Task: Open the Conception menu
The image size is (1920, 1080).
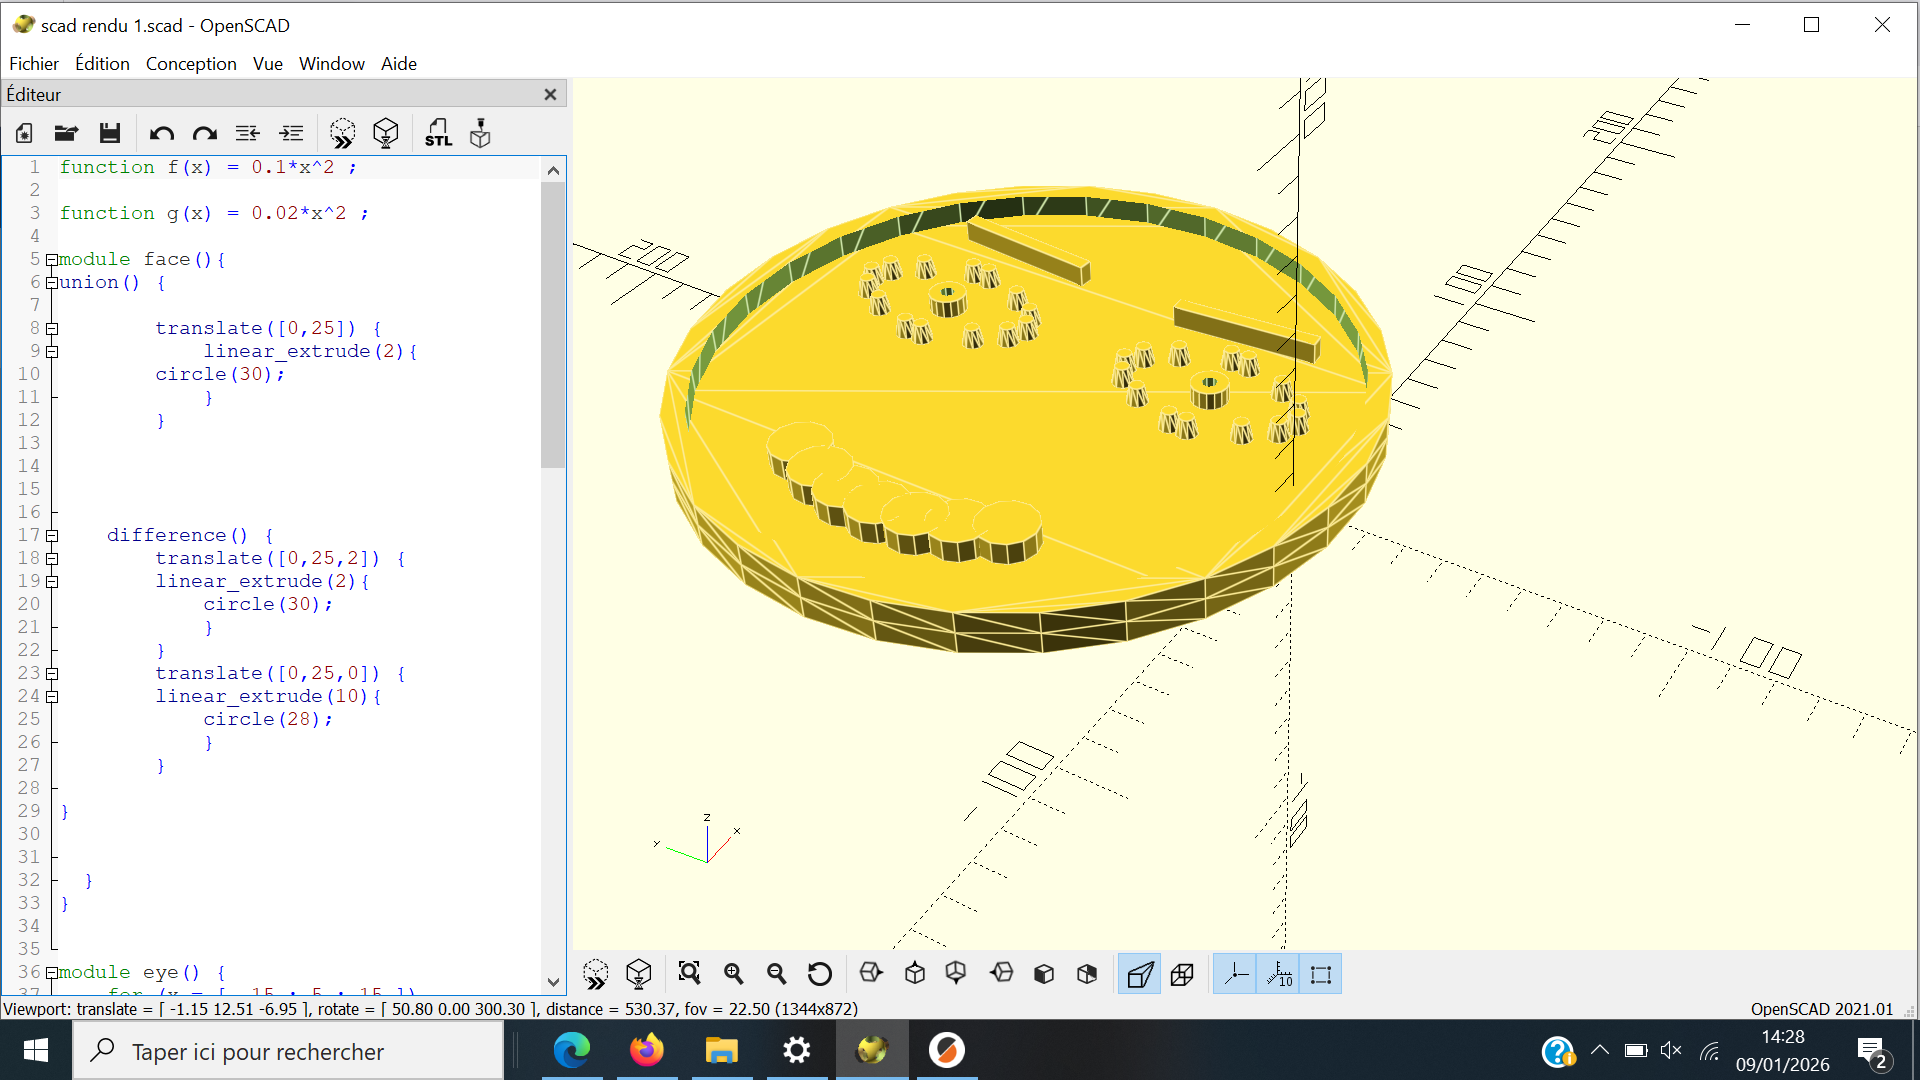Action: click(x=191, y=63)
